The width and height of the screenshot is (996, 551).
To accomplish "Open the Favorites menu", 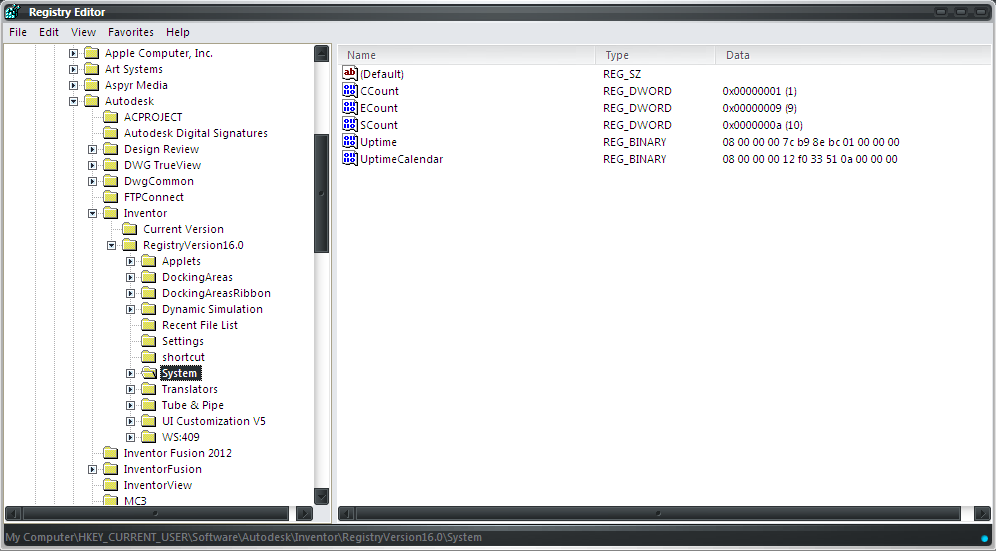I will point(130,32).
